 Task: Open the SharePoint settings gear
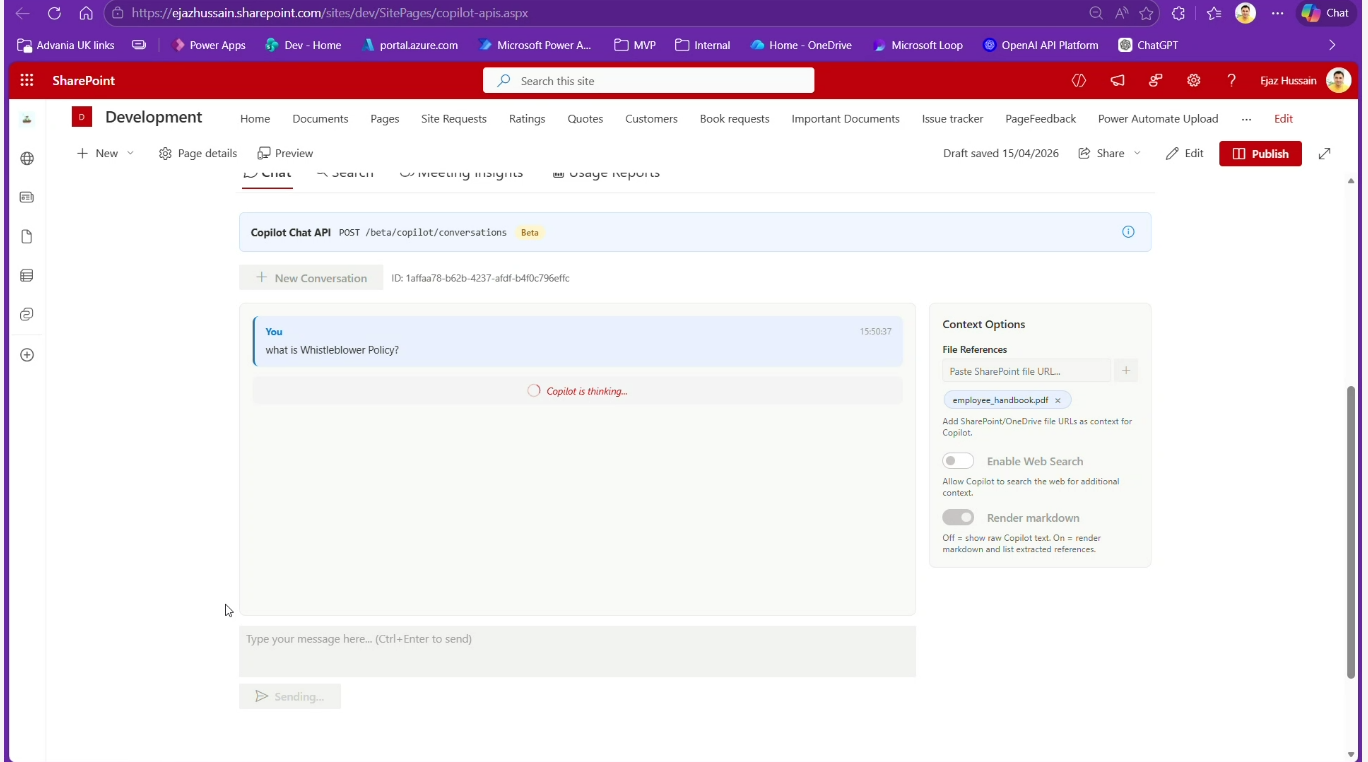[x=1193, y=81]
